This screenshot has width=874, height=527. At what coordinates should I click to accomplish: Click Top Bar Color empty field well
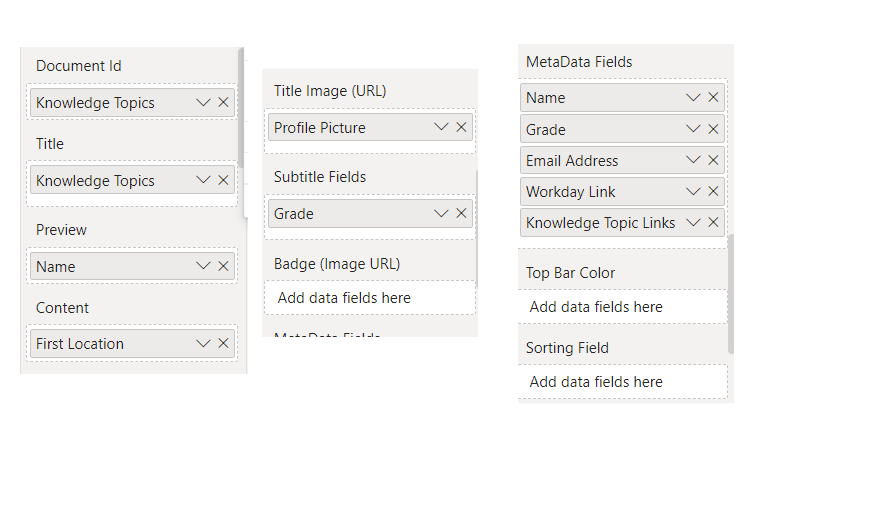coord(622,307)
